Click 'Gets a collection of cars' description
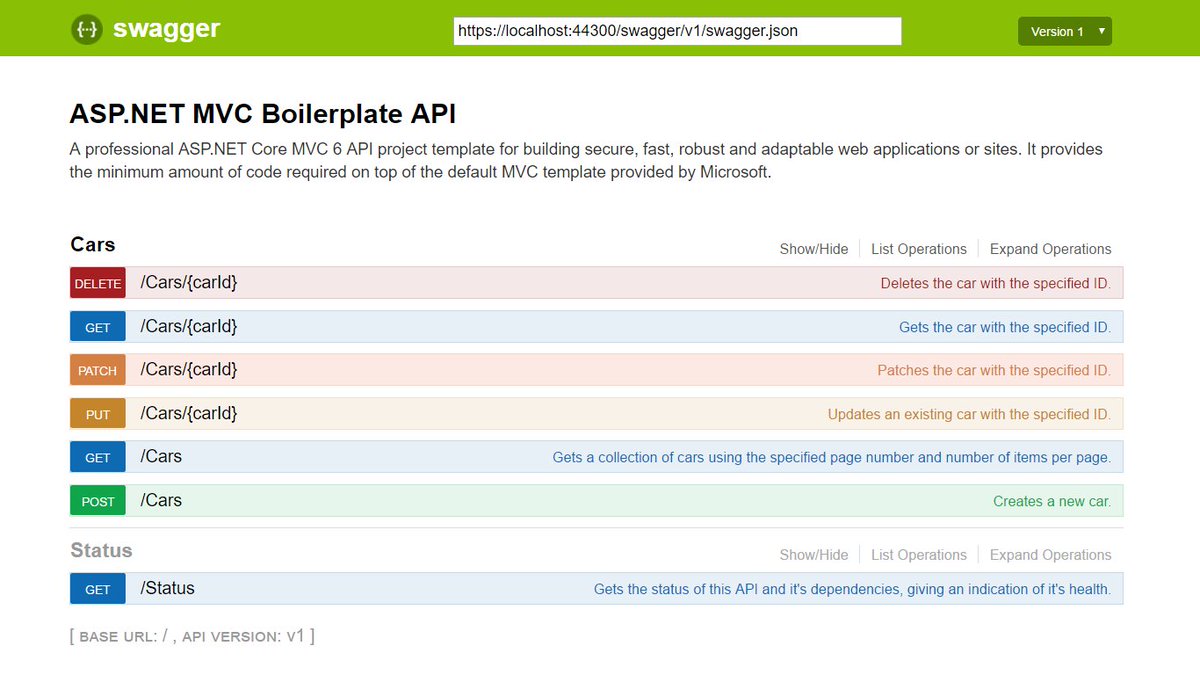The width and height of the screenshot is (1200, 675). pyautogui.click(x=832, y=457)
